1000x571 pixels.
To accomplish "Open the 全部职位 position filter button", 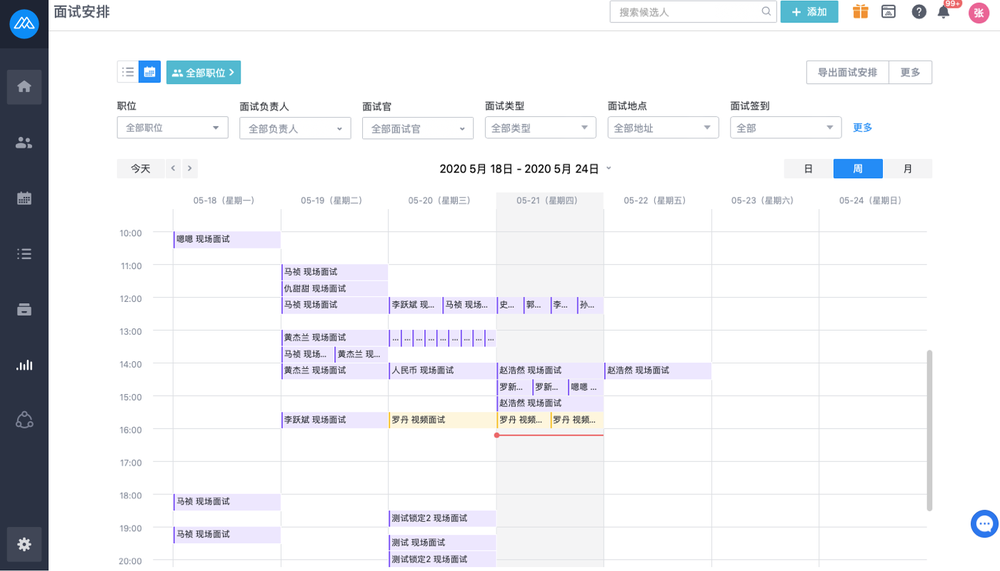I will [203, 72].
